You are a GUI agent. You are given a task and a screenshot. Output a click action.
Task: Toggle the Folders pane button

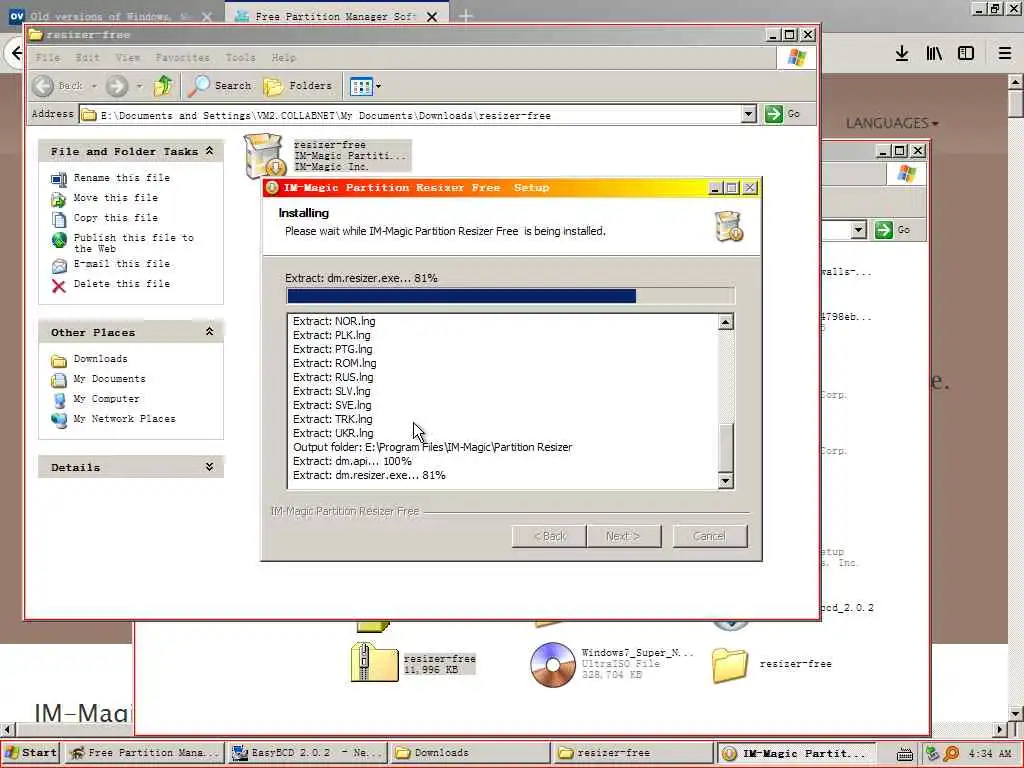(298, 86)
